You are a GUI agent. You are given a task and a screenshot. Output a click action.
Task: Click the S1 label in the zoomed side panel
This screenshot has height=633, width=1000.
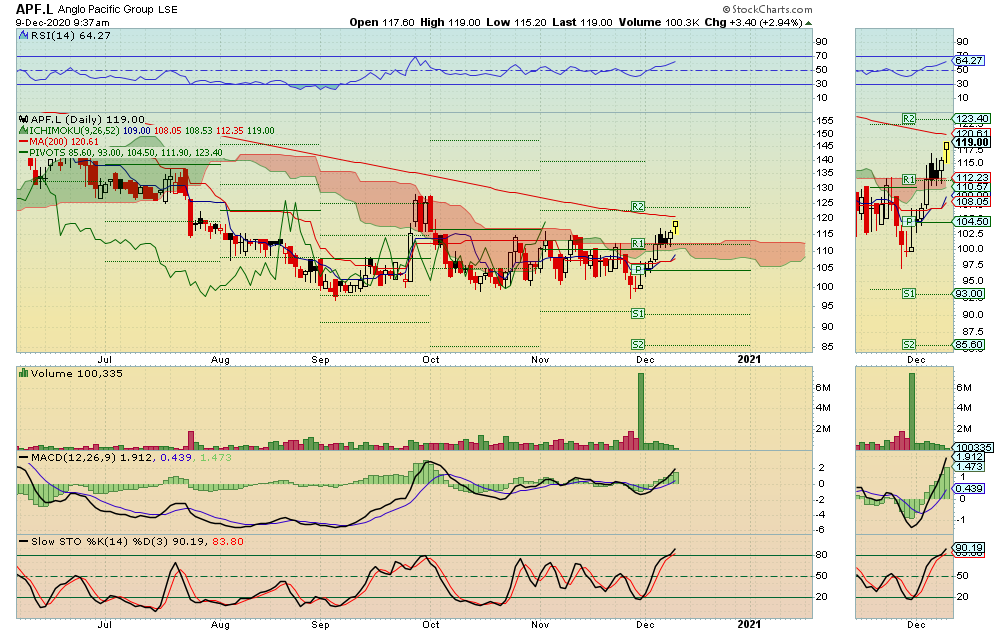tap(909, 293)
